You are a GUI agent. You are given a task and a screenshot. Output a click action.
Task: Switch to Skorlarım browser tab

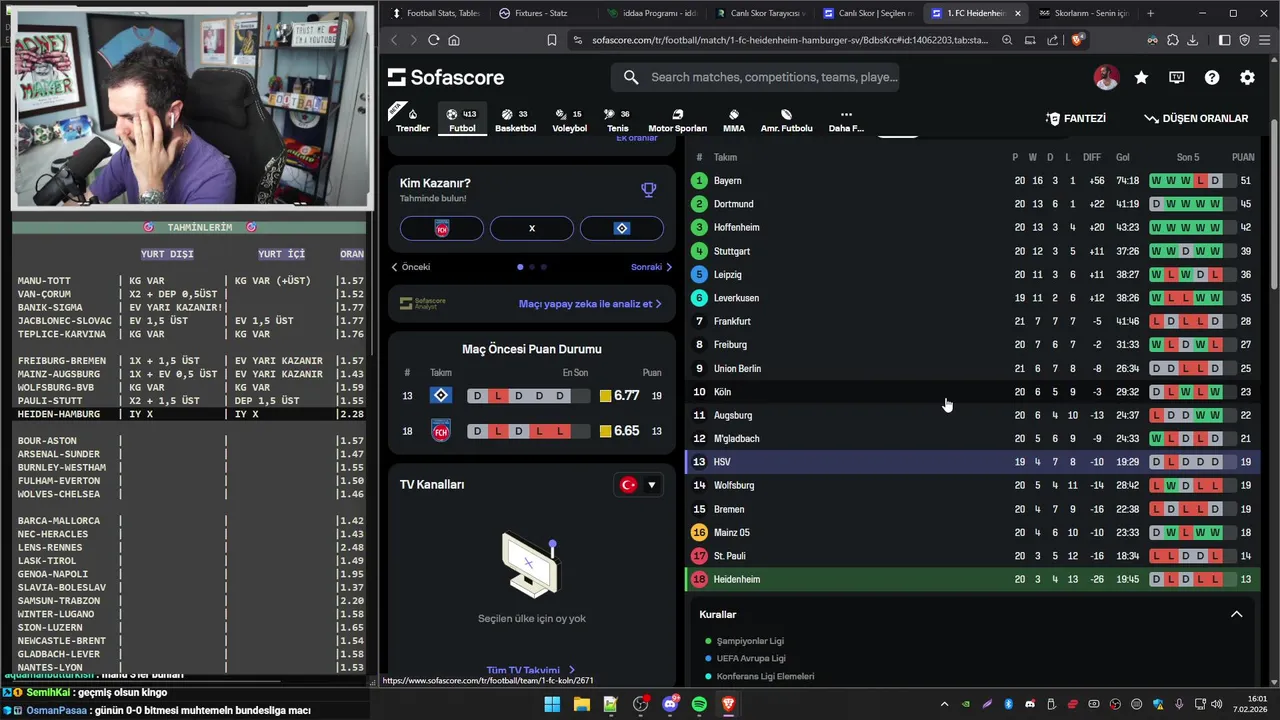tap(1084, 13)
